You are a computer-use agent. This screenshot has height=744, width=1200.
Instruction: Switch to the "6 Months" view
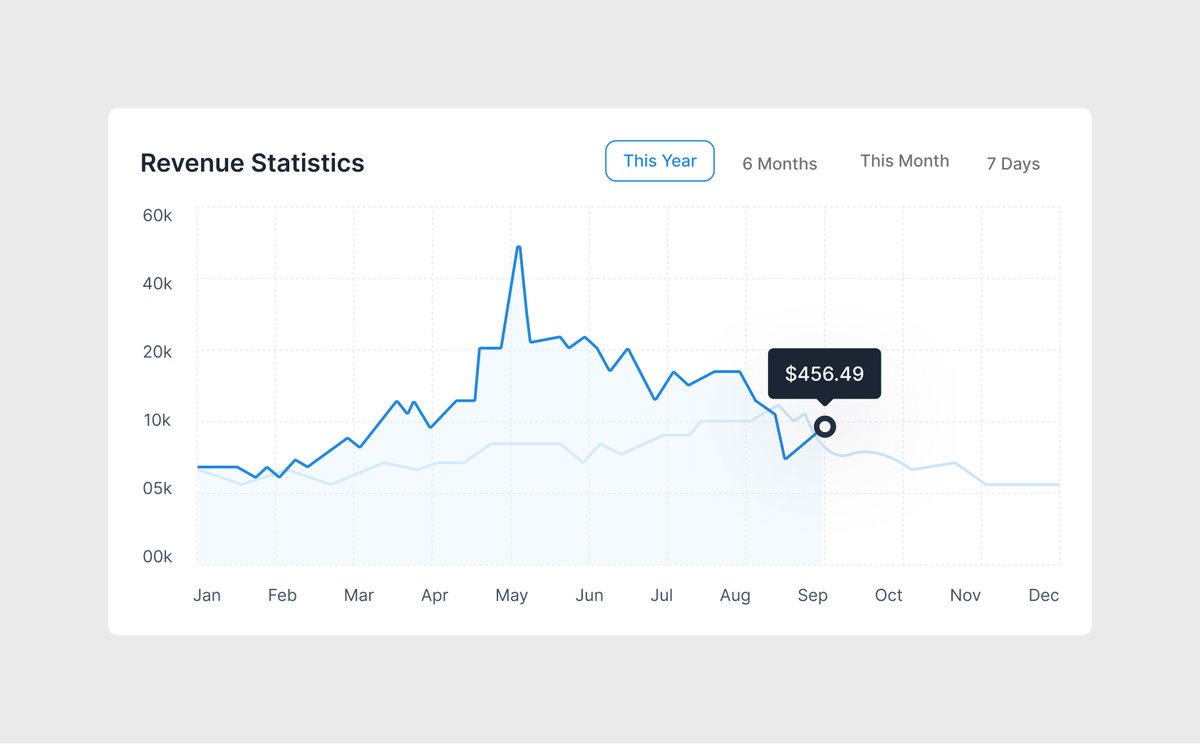point(779,163)
